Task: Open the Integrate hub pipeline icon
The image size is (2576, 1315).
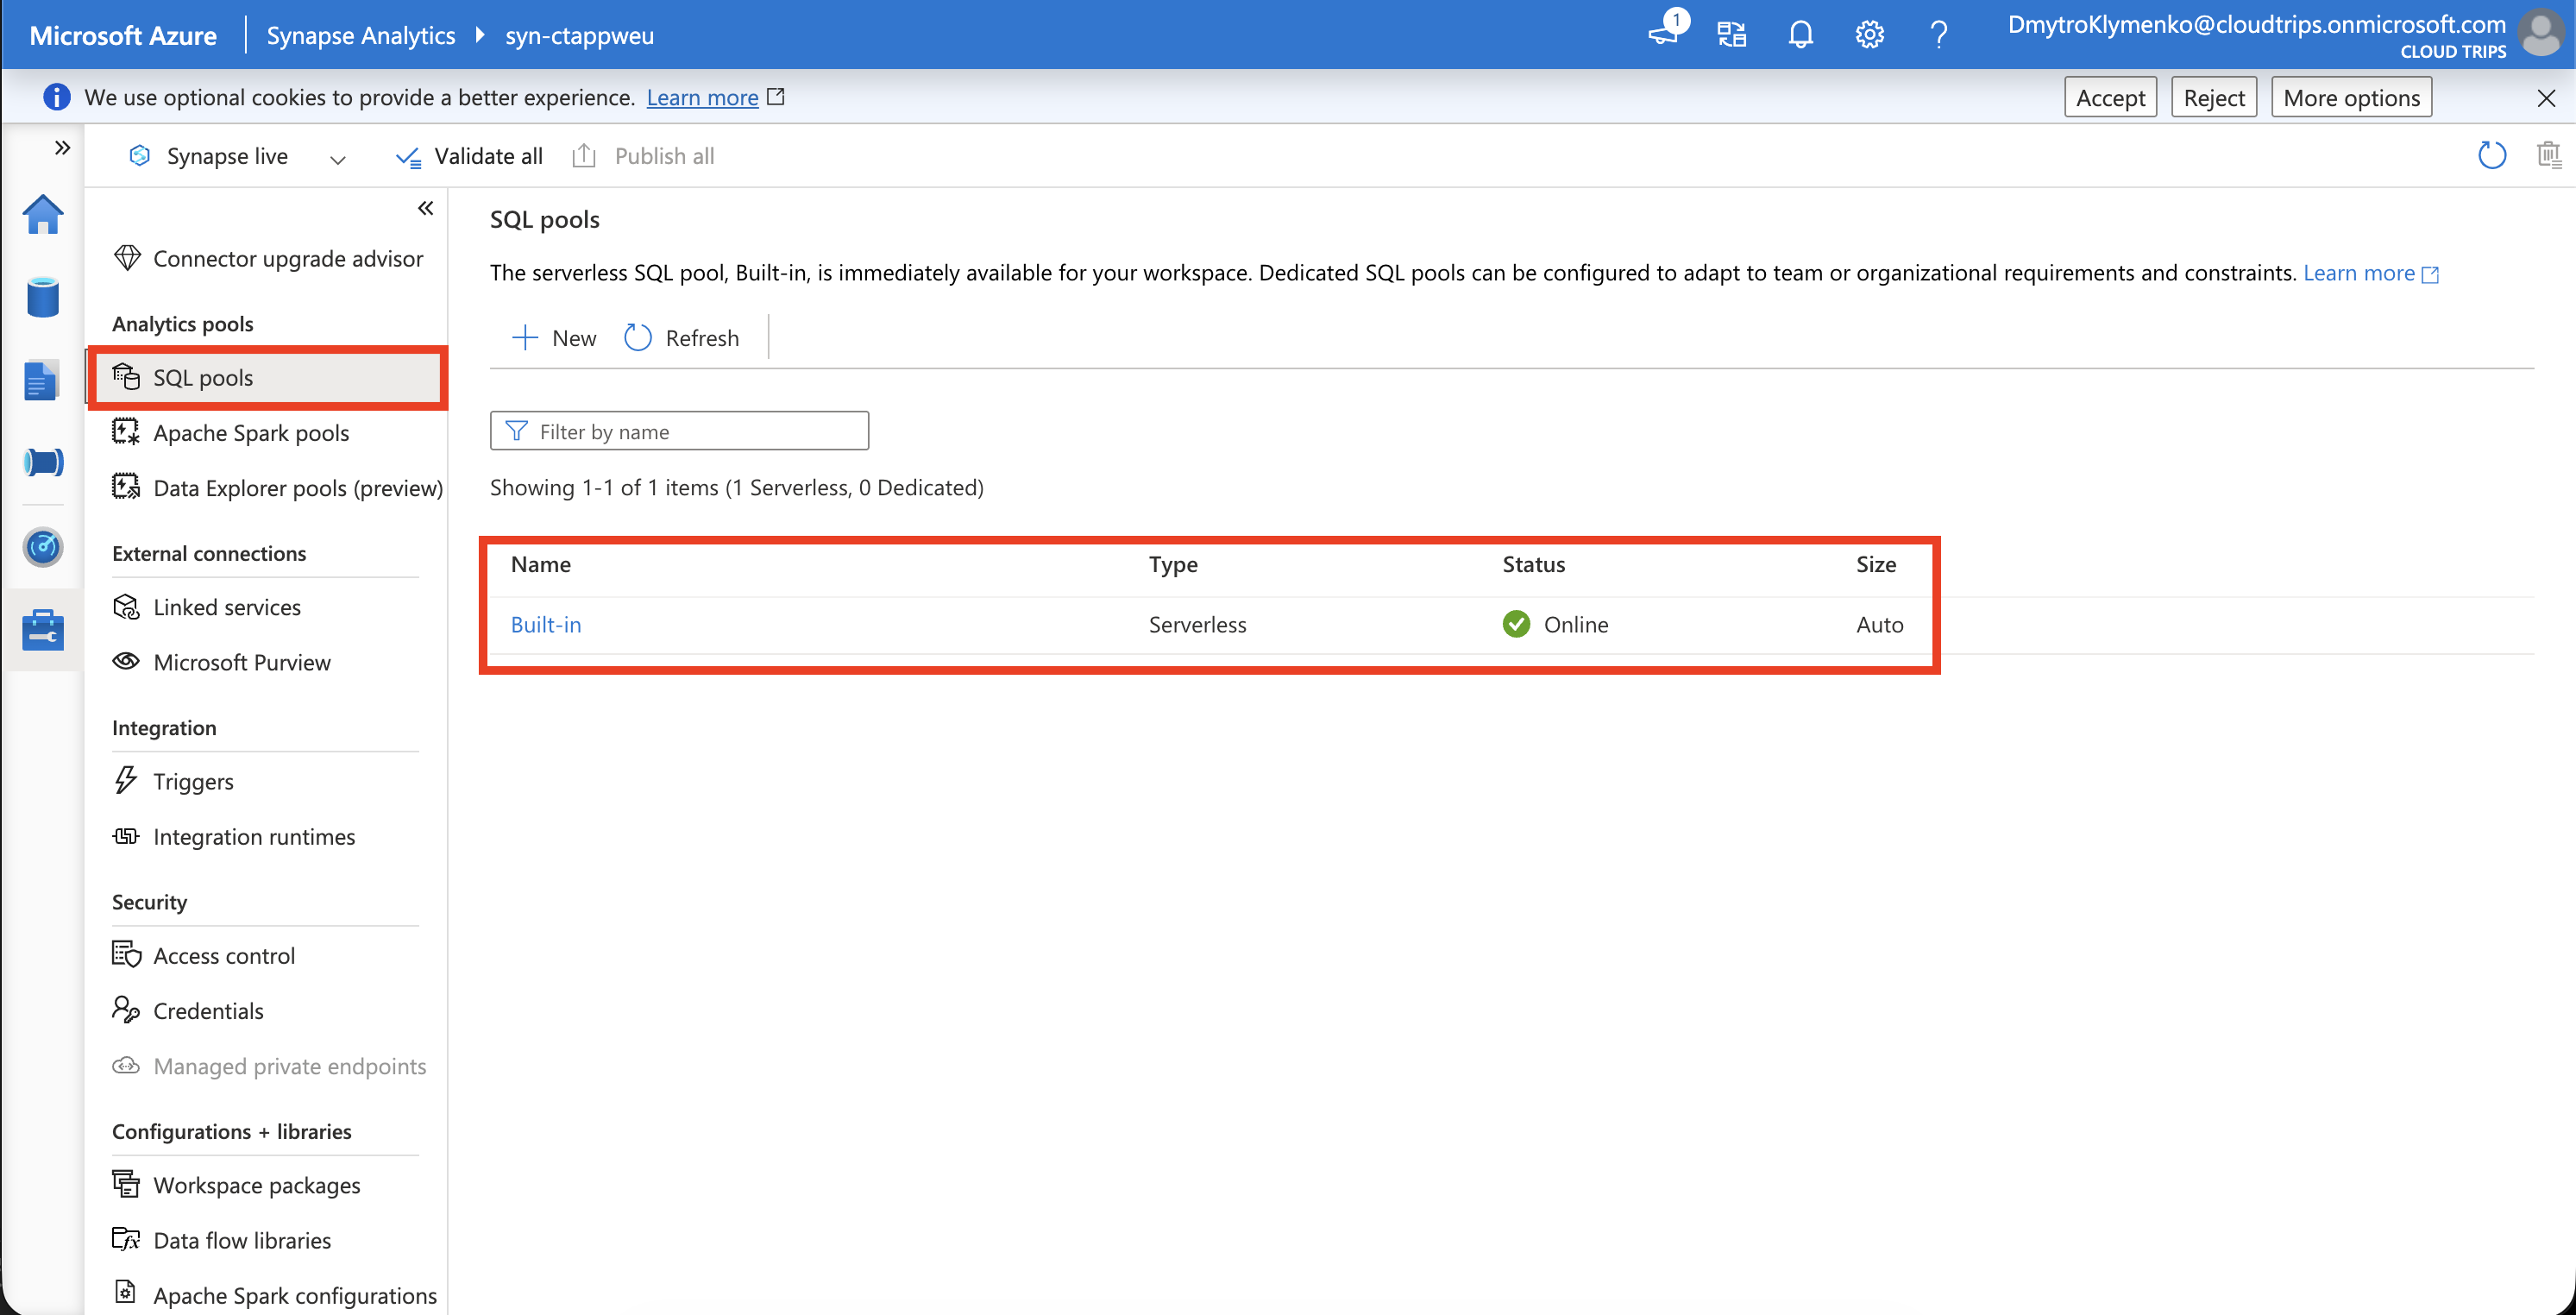Action: click(43, 462)
